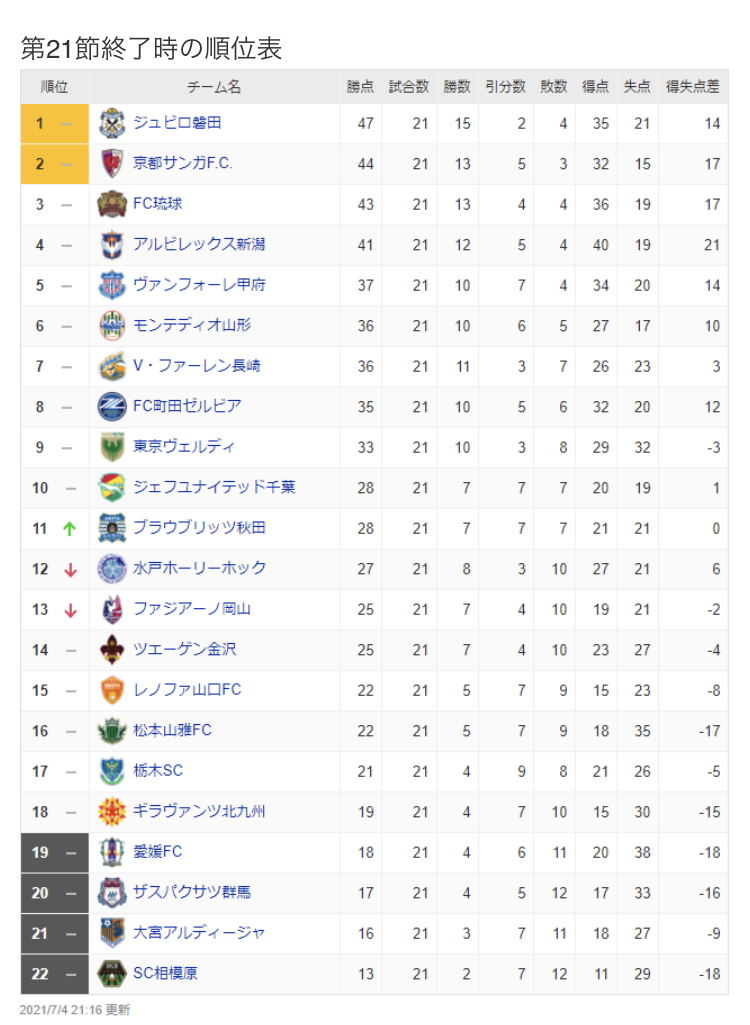The width and height of the screenshot is (750, 1025).
Task: Click the アルビレックス新潟 crest icon
Action: 111,244
